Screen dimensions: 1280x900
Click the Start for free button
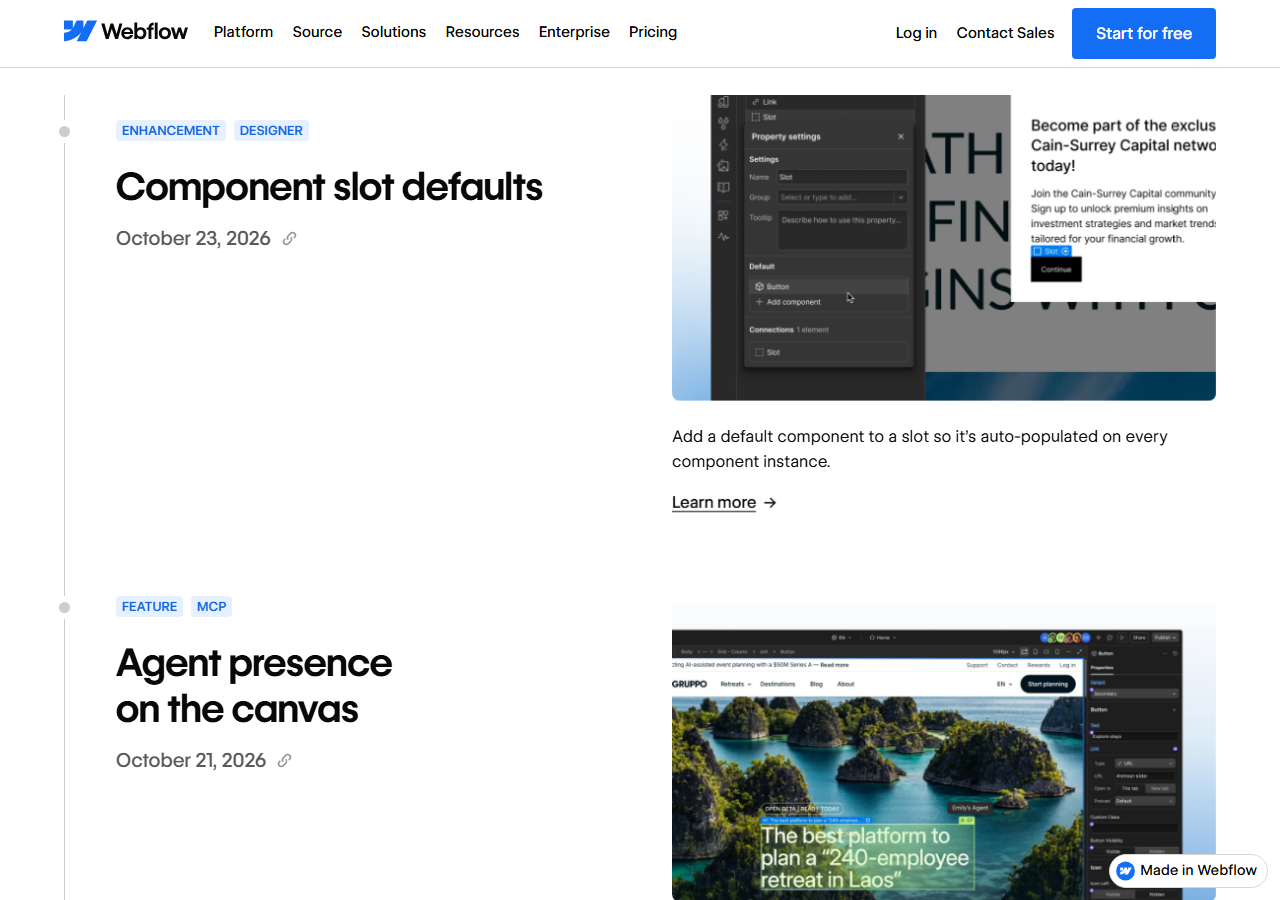(x=1144, y=33)
